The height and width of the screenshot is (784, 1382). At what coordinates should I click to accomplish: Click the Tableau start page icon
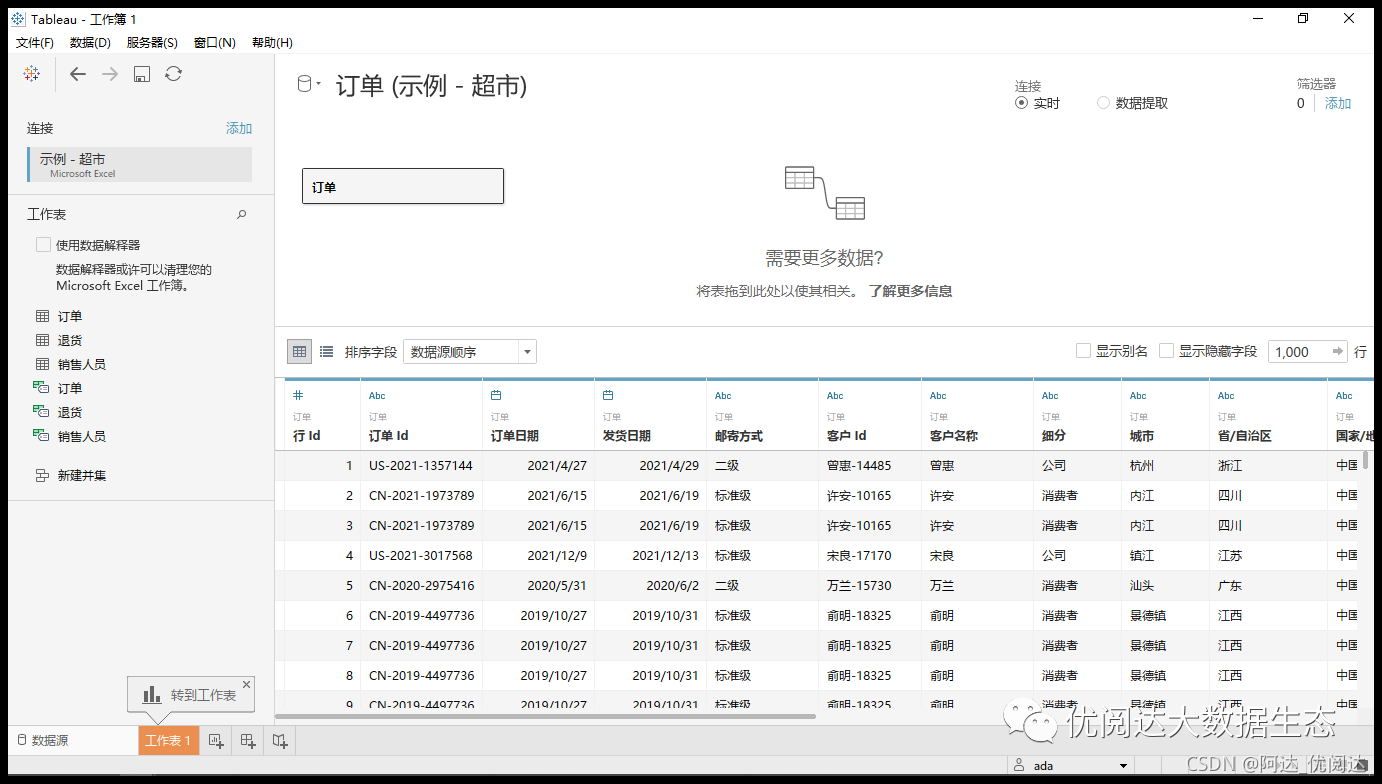point(32,74)
